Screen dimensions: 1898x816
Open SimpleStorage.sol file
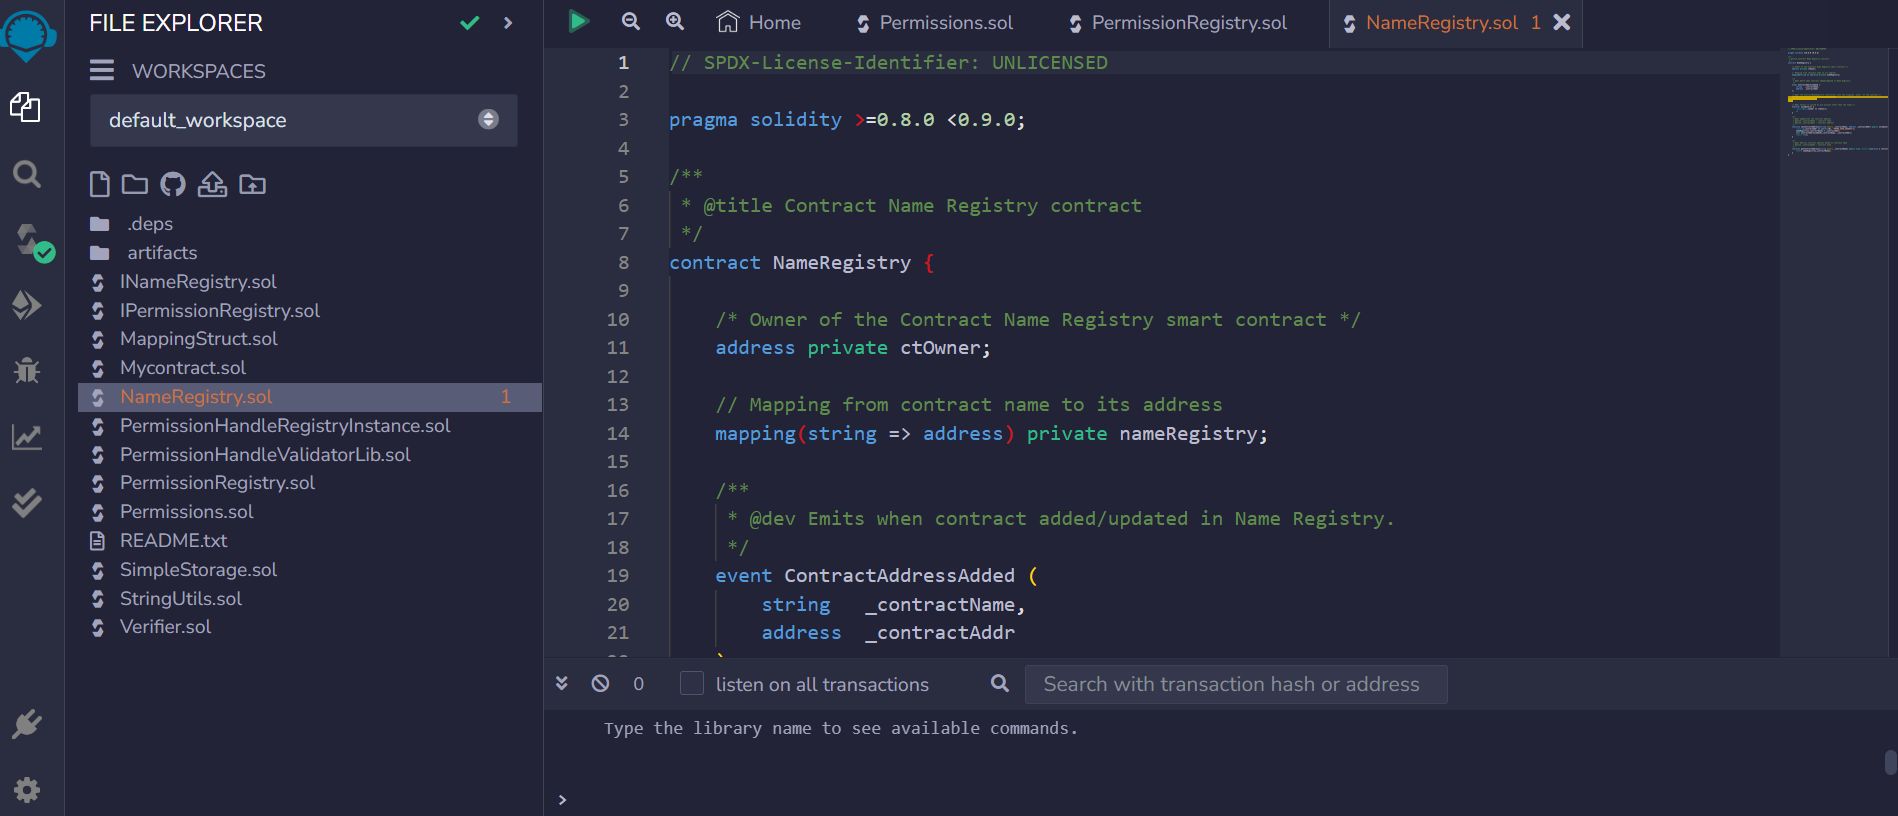click(198, 570)
